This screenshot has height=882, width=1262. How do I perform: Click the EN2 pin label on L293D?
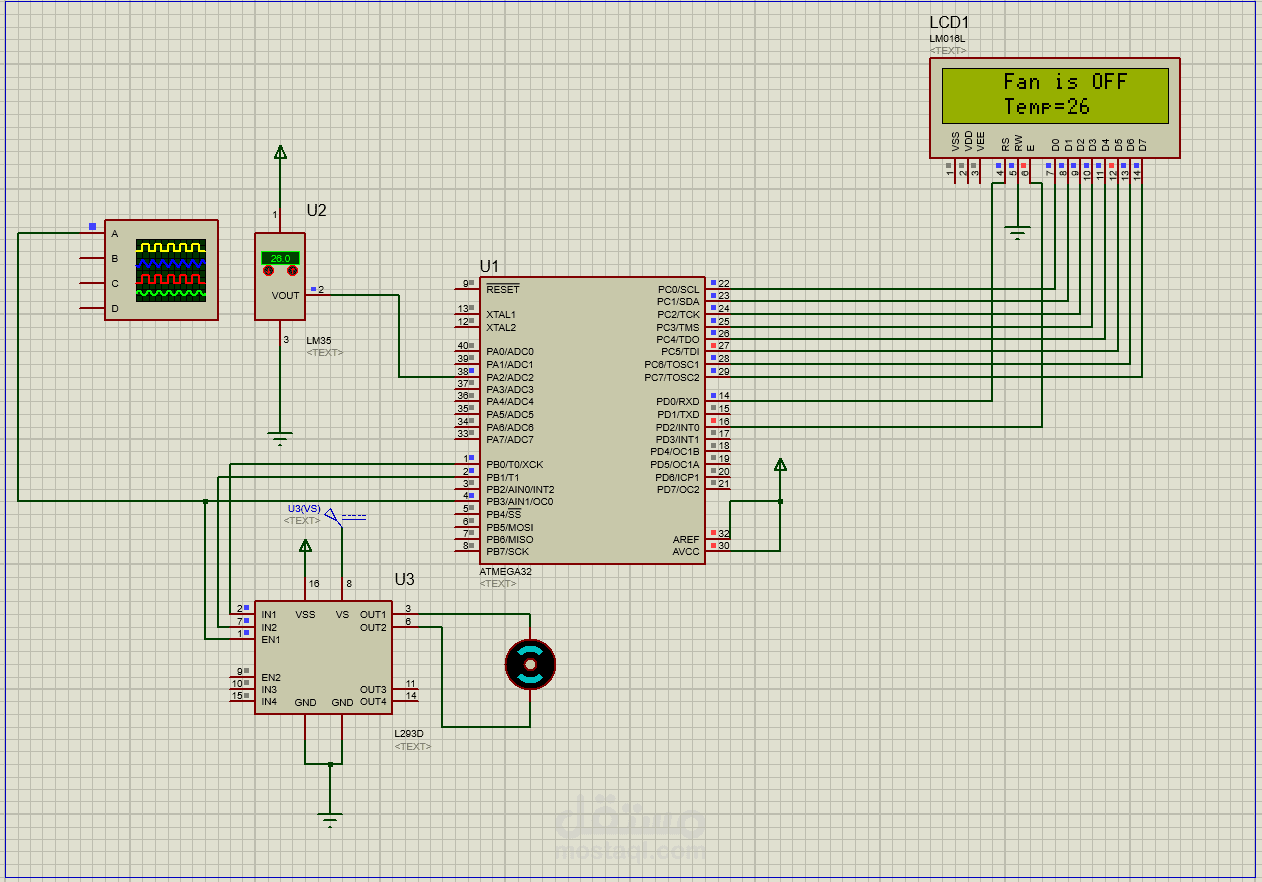(270, 677)
